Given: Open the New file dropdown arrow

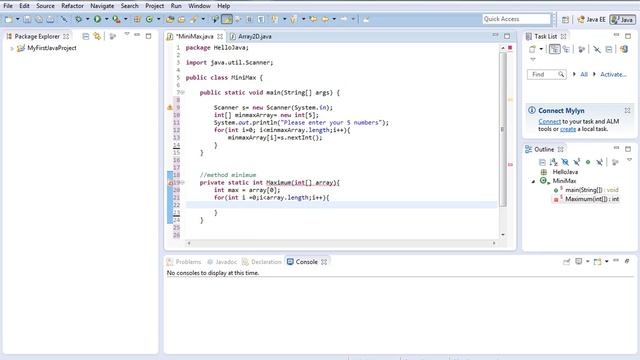Looking at the screenshot, I should click(18, 19).
